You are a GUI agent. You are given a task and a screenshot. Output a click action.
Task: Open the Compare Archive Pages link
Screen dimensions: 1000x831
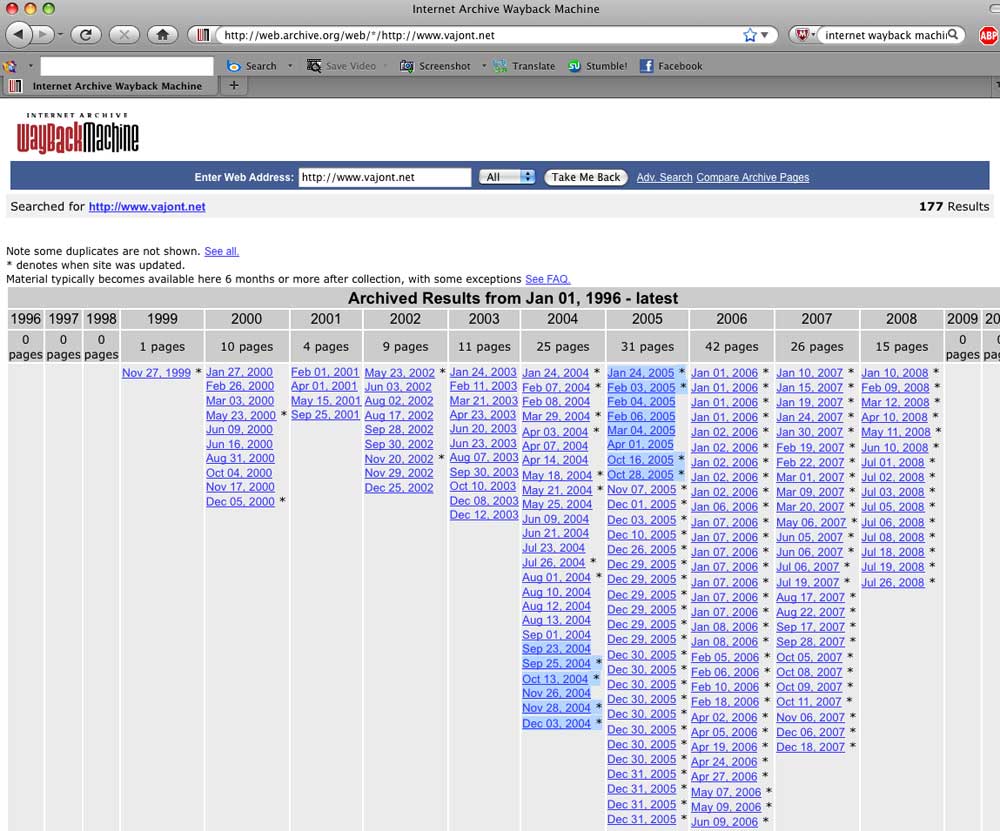click(753, 177)
